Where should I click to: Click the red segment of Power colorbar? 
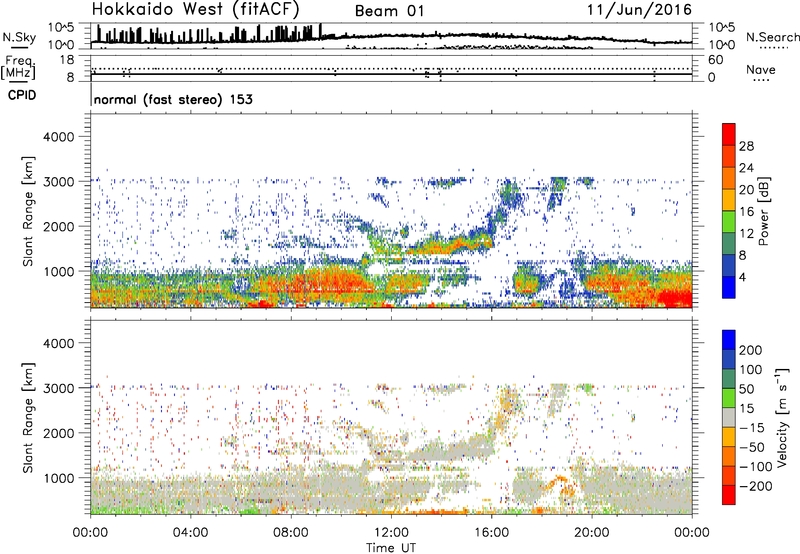coord(729,134)
